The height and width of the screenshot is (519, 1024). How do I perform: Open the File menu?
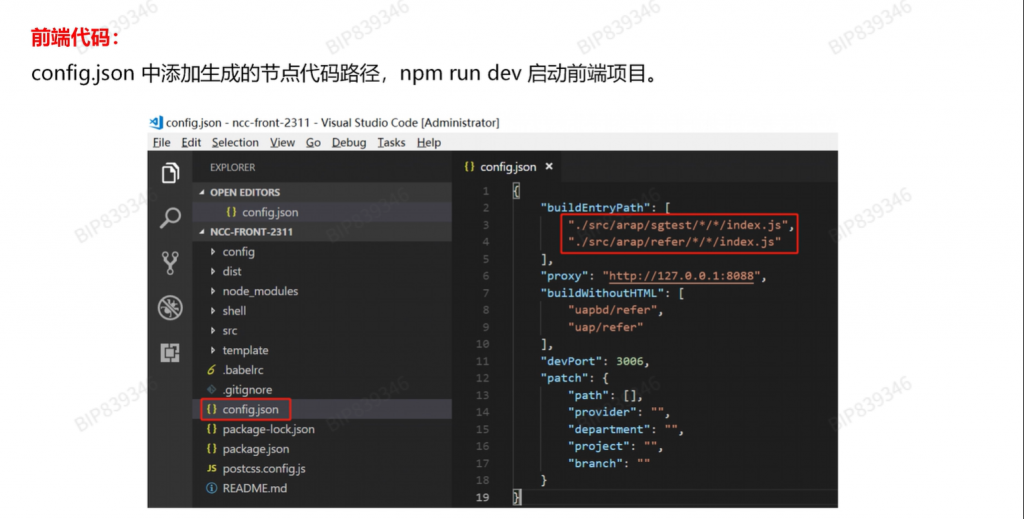161,143
